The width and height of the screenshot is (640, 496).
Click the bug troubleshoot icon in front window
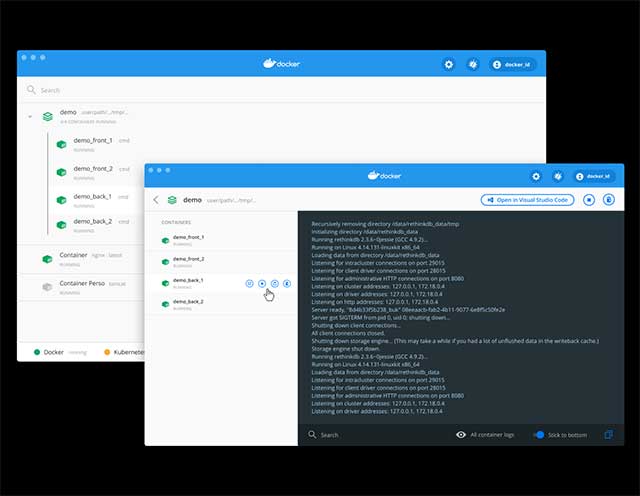coord(558,176)
